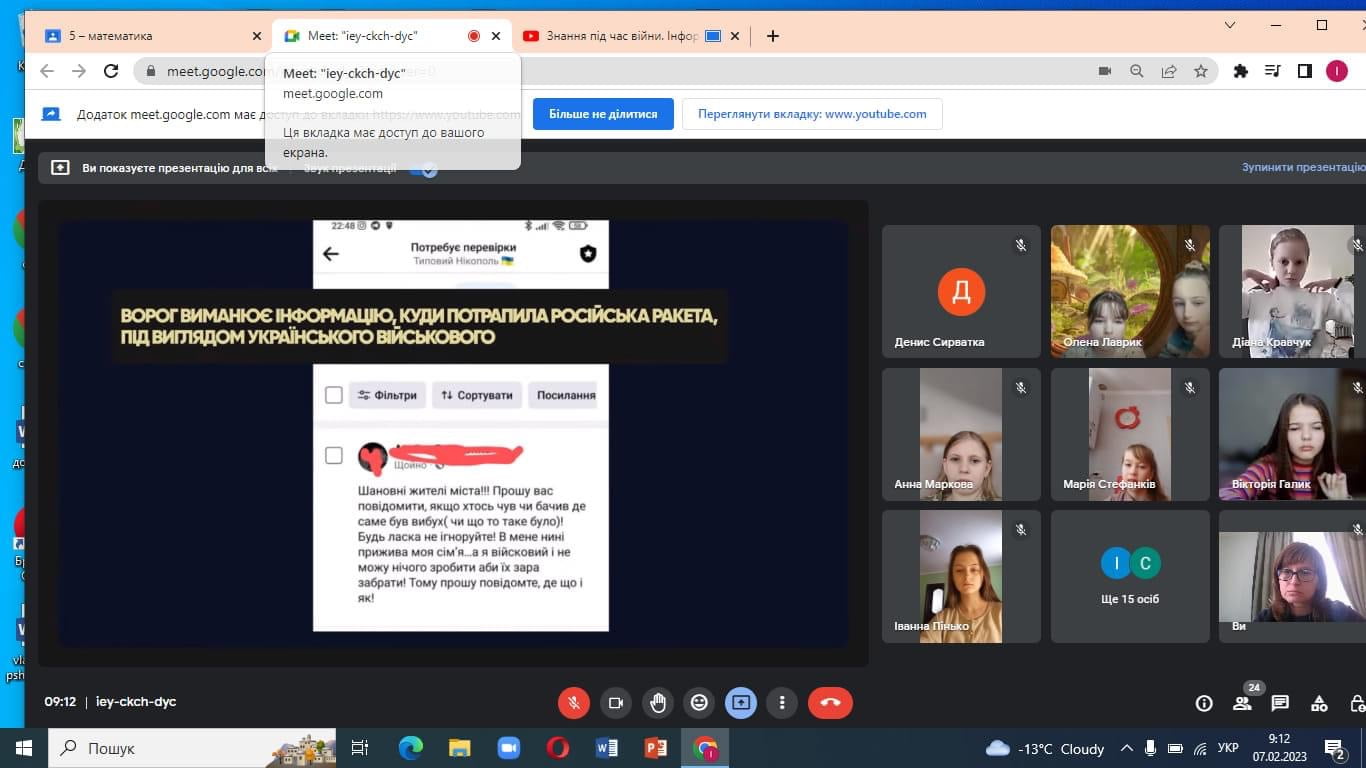1366x768 pixels.
Task: Open Microsoft Edge from taskbar
Action: click(411, 748)
